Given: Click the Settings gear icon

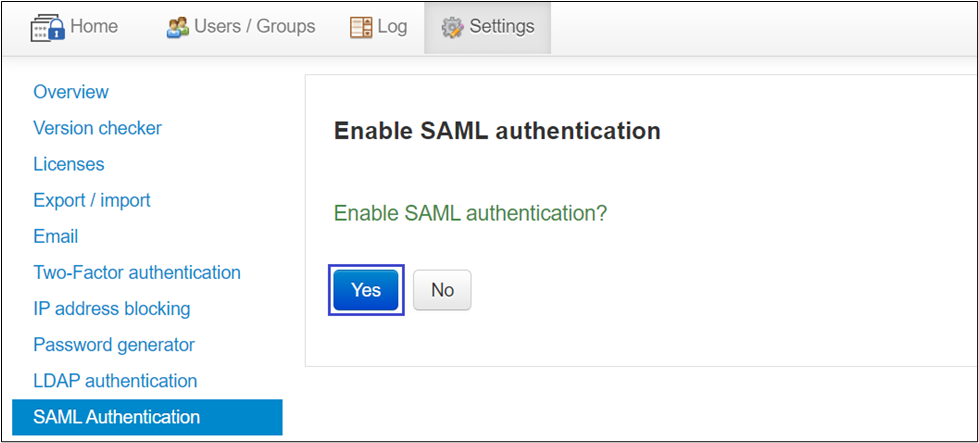Looking at the screenshot, I should pos(452,27).
